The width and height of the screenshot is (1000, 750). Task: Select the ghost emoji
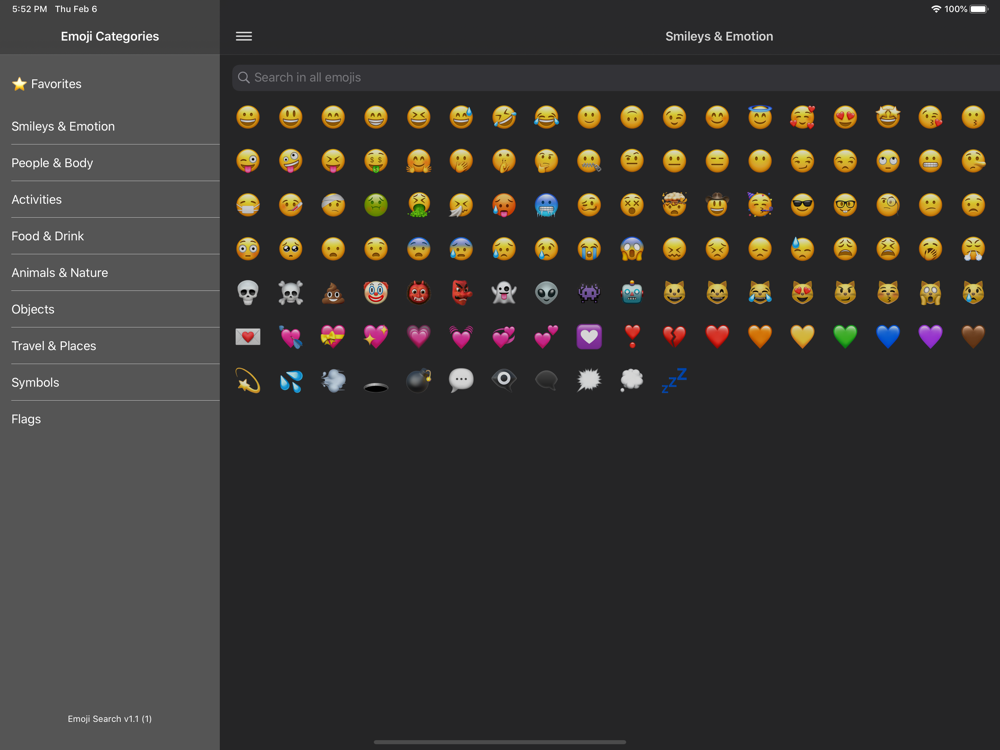504,293
